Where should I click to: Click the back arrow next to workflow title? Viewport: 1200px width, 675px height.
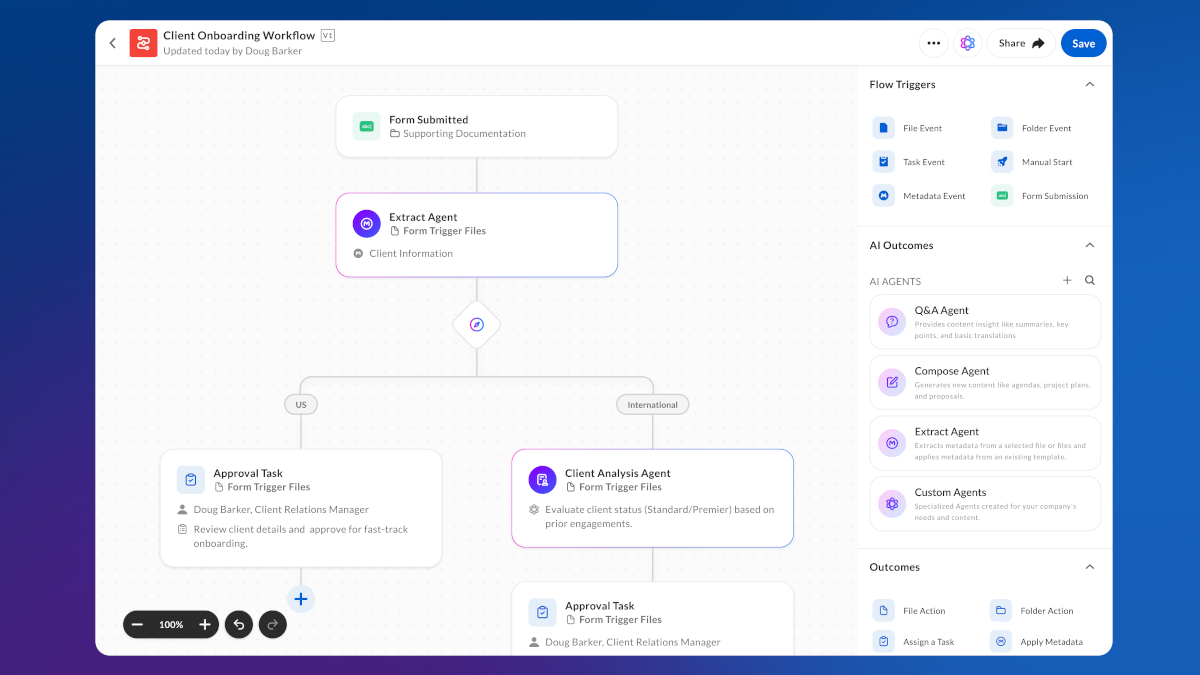click(x=112, y=43)
